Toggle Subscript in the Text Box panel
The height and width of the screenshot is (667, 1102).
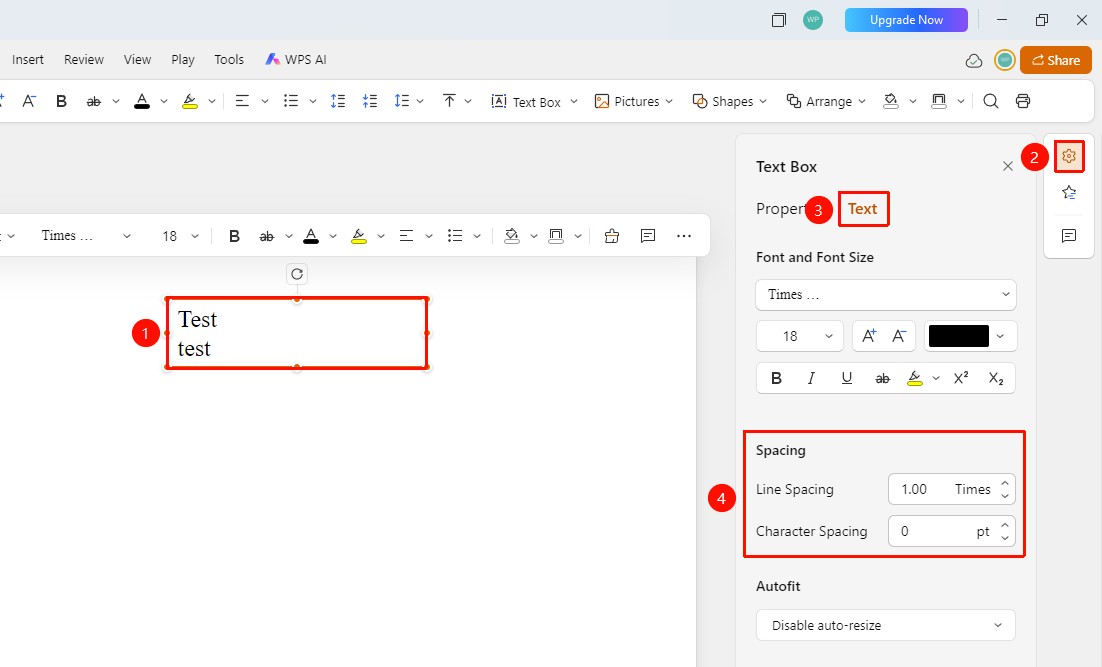(996, 378)
